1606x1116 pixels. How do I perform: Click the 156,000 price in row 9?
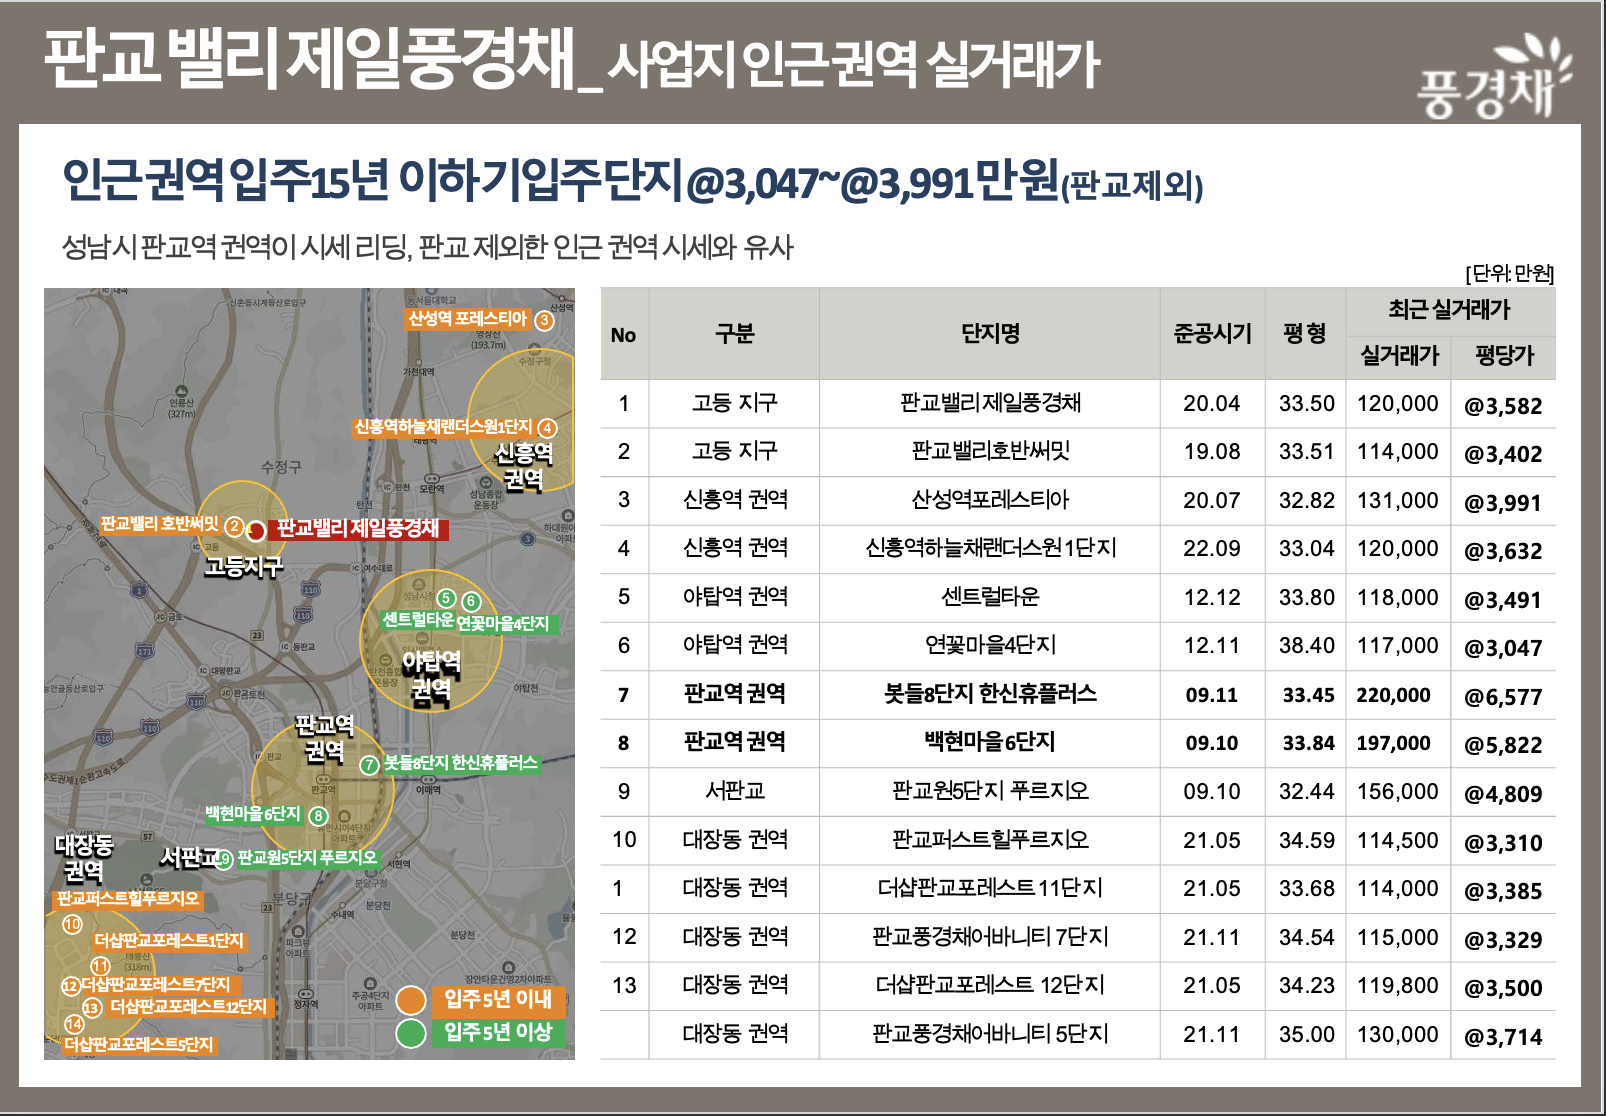pos(1397,791)
